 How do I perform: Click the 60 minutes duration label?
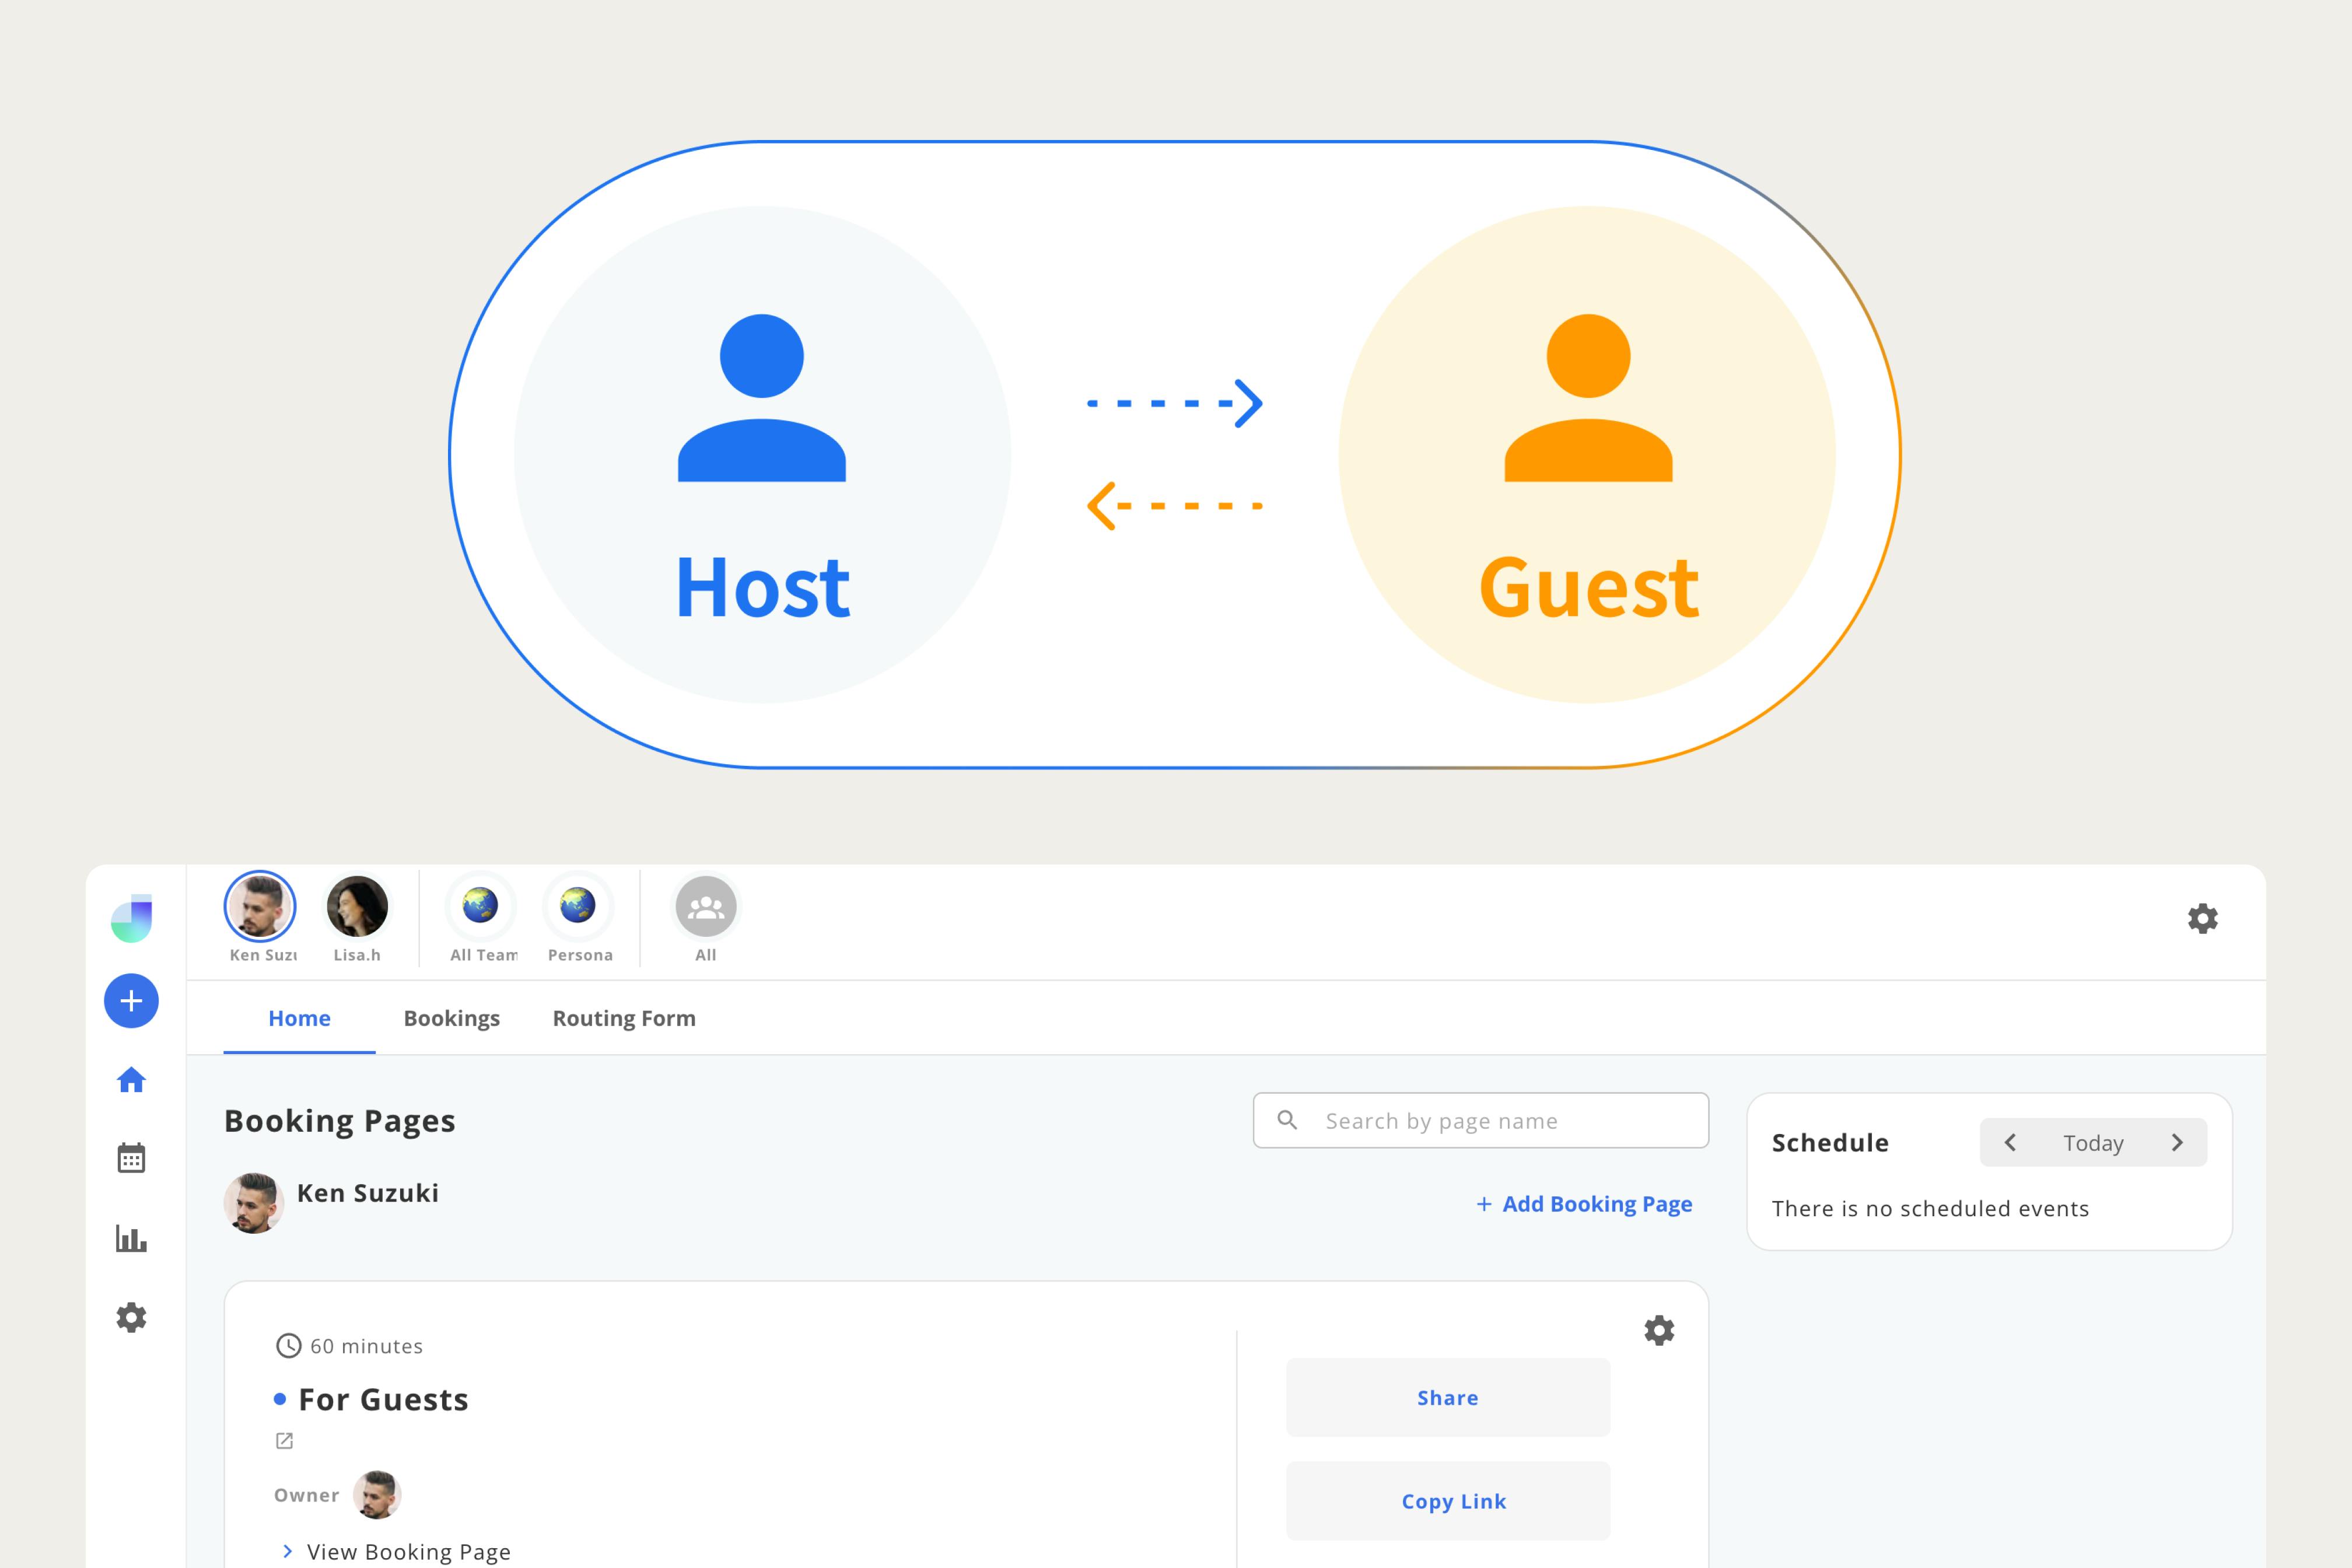pos(366,1346)
